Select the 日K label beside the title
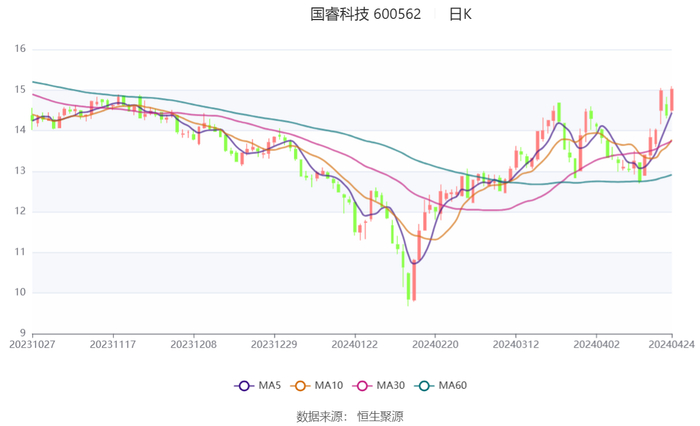The image size is (700, 426). pyautogui.click(x=460, y=14)
